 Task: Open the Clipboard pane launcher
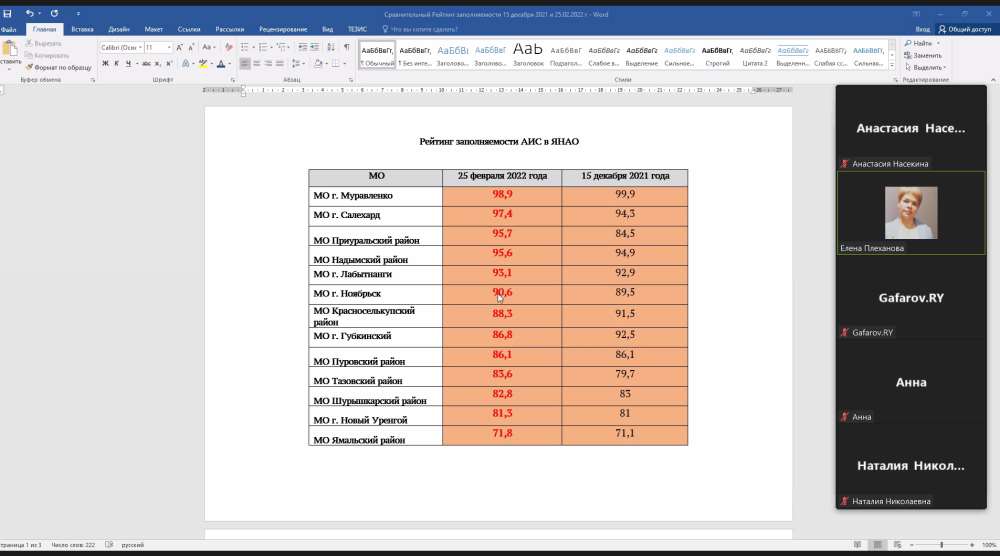(x=92, y=80)
